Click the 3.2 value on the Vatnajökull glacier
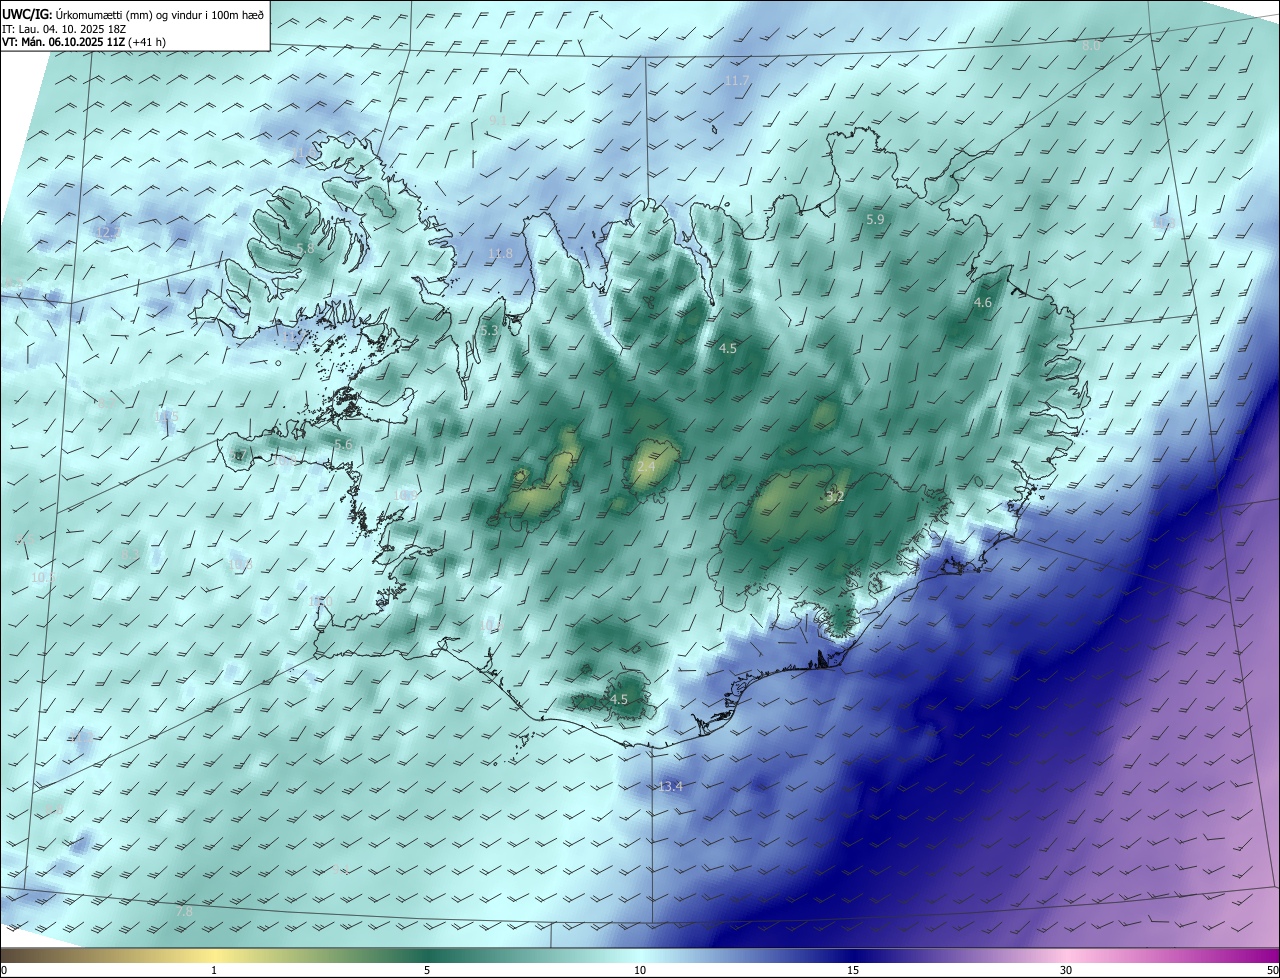Image resolution: width=1280 pixels, height=978 pixels. [x=836, y=496]
